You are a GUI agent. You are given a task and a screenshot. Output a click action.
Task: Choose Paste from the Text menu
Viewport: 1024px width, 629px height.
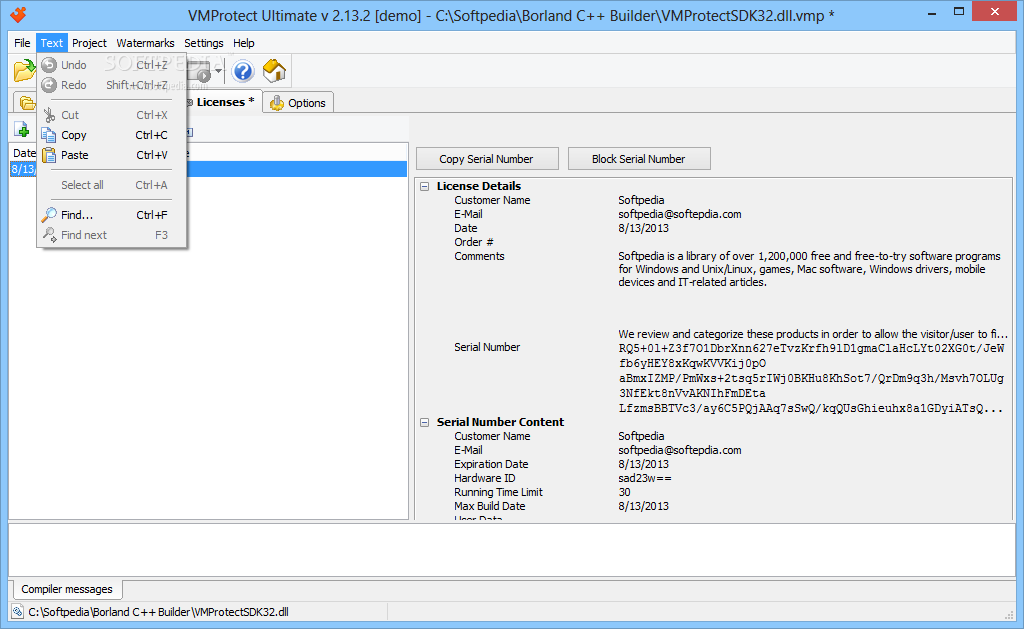click(112, 155)
